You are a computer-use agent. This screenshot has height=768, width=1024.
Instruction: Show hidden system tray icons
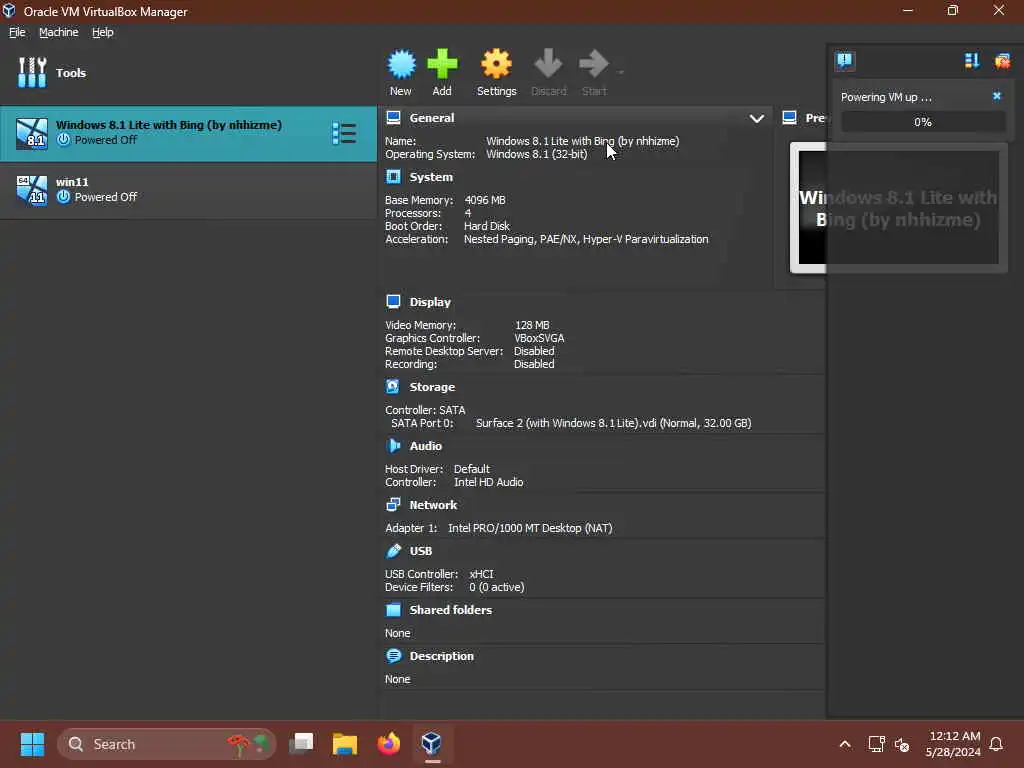pos(844,744)
